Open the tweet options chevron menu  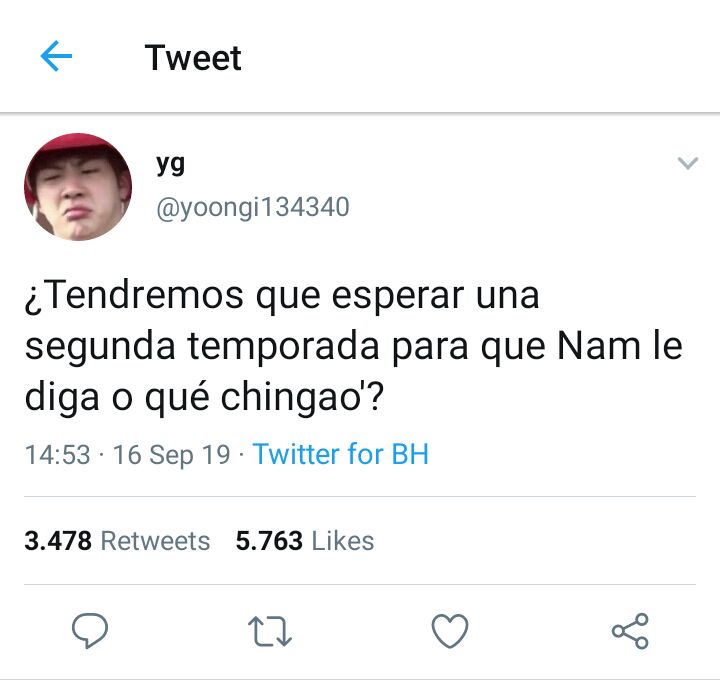coord(687,163)
